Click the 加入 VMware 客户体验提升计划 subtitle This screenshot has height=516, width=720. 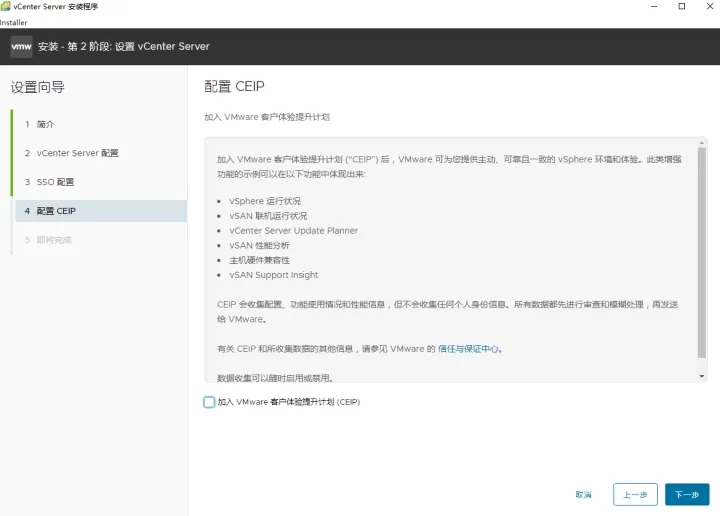[267, 117]
